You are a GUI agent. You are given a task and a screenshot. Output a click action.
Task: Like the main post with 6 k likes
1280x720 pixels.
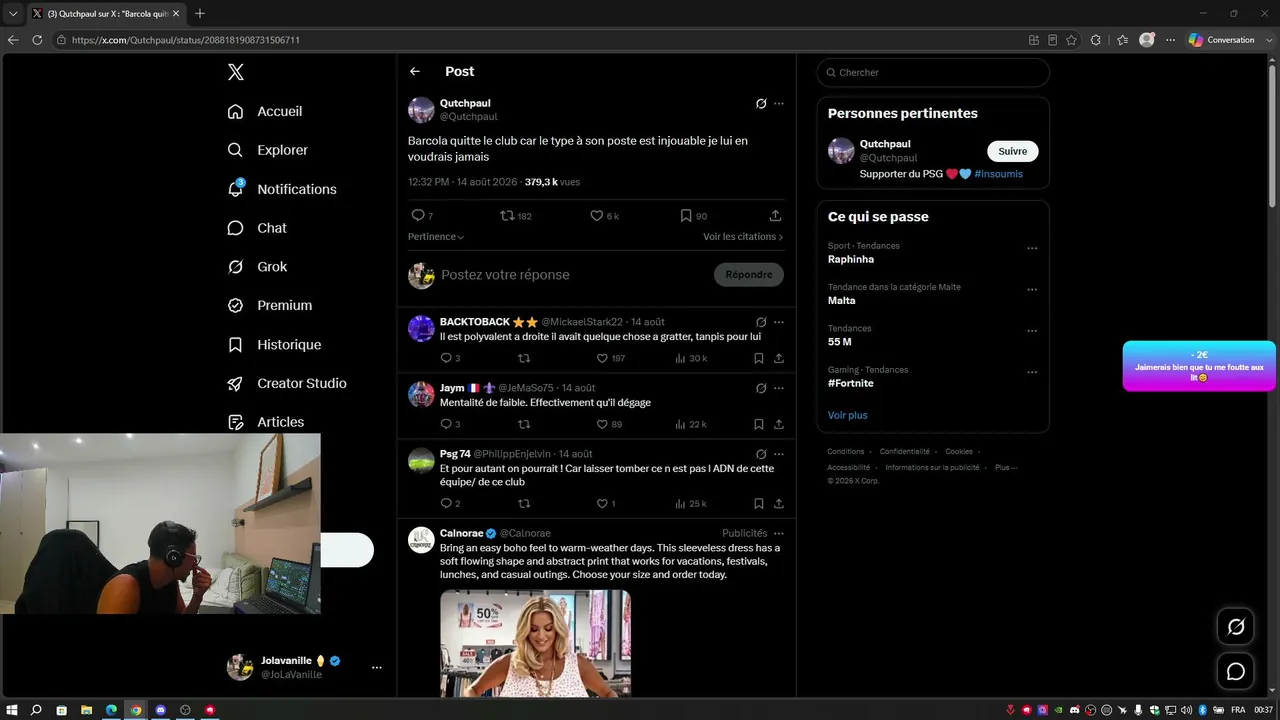597,215
